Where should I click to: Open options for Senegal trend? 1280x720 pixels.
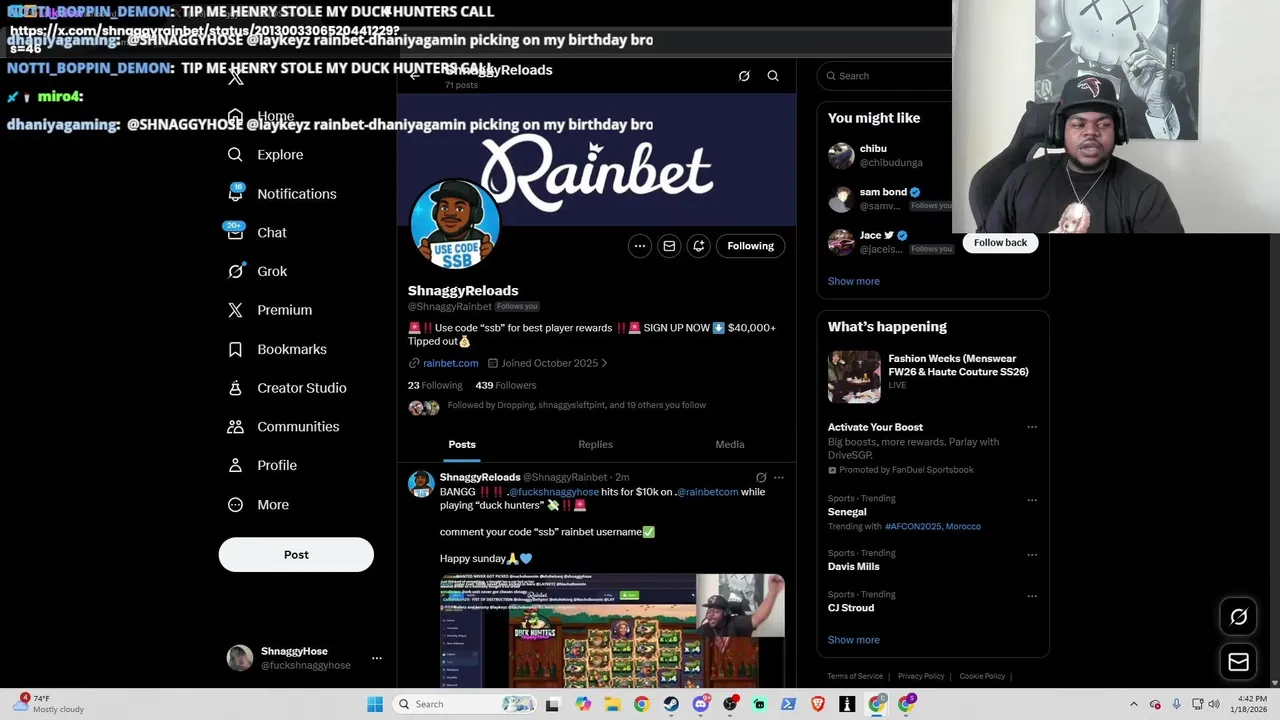coord(1032,500)
